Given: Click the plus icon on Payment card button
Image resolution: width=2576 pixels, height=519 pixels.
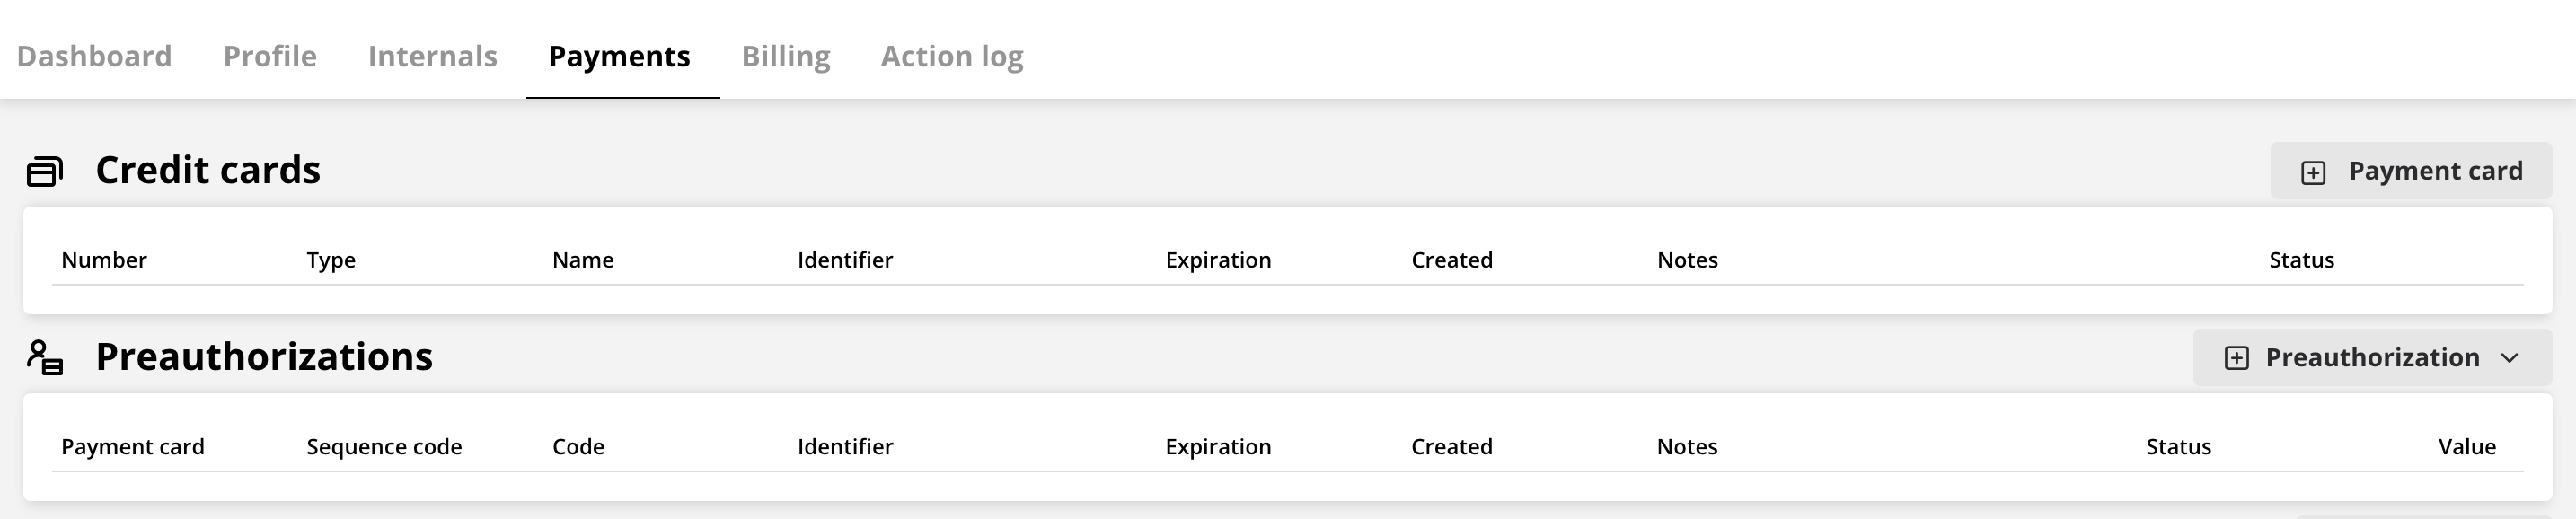Looking at the screenshot, I should pos(2313,172).
